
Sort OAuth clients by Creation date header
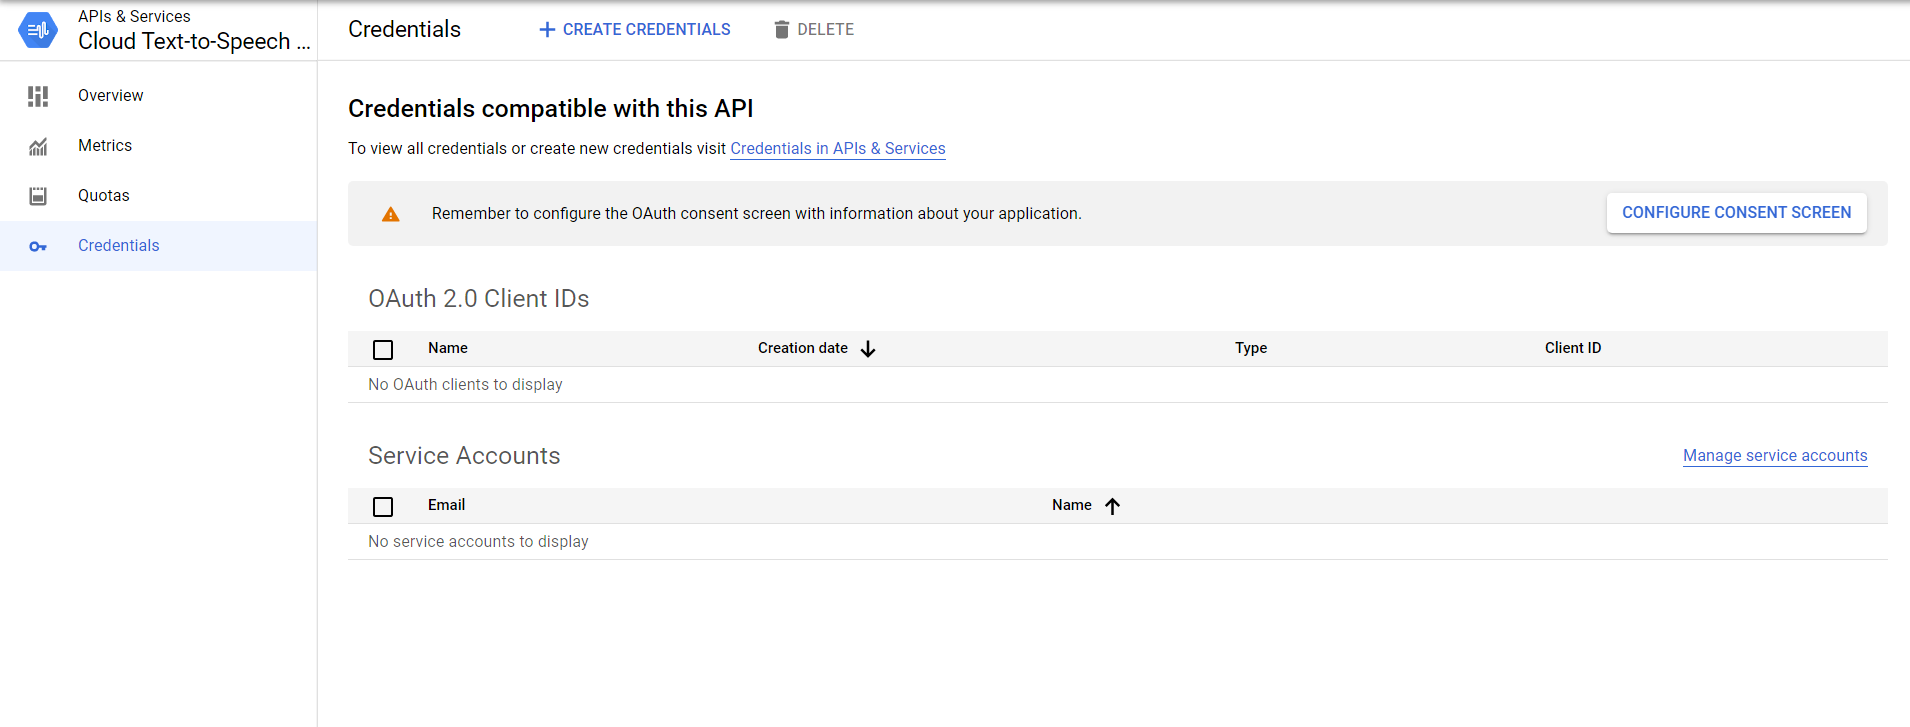pos(803,348)
